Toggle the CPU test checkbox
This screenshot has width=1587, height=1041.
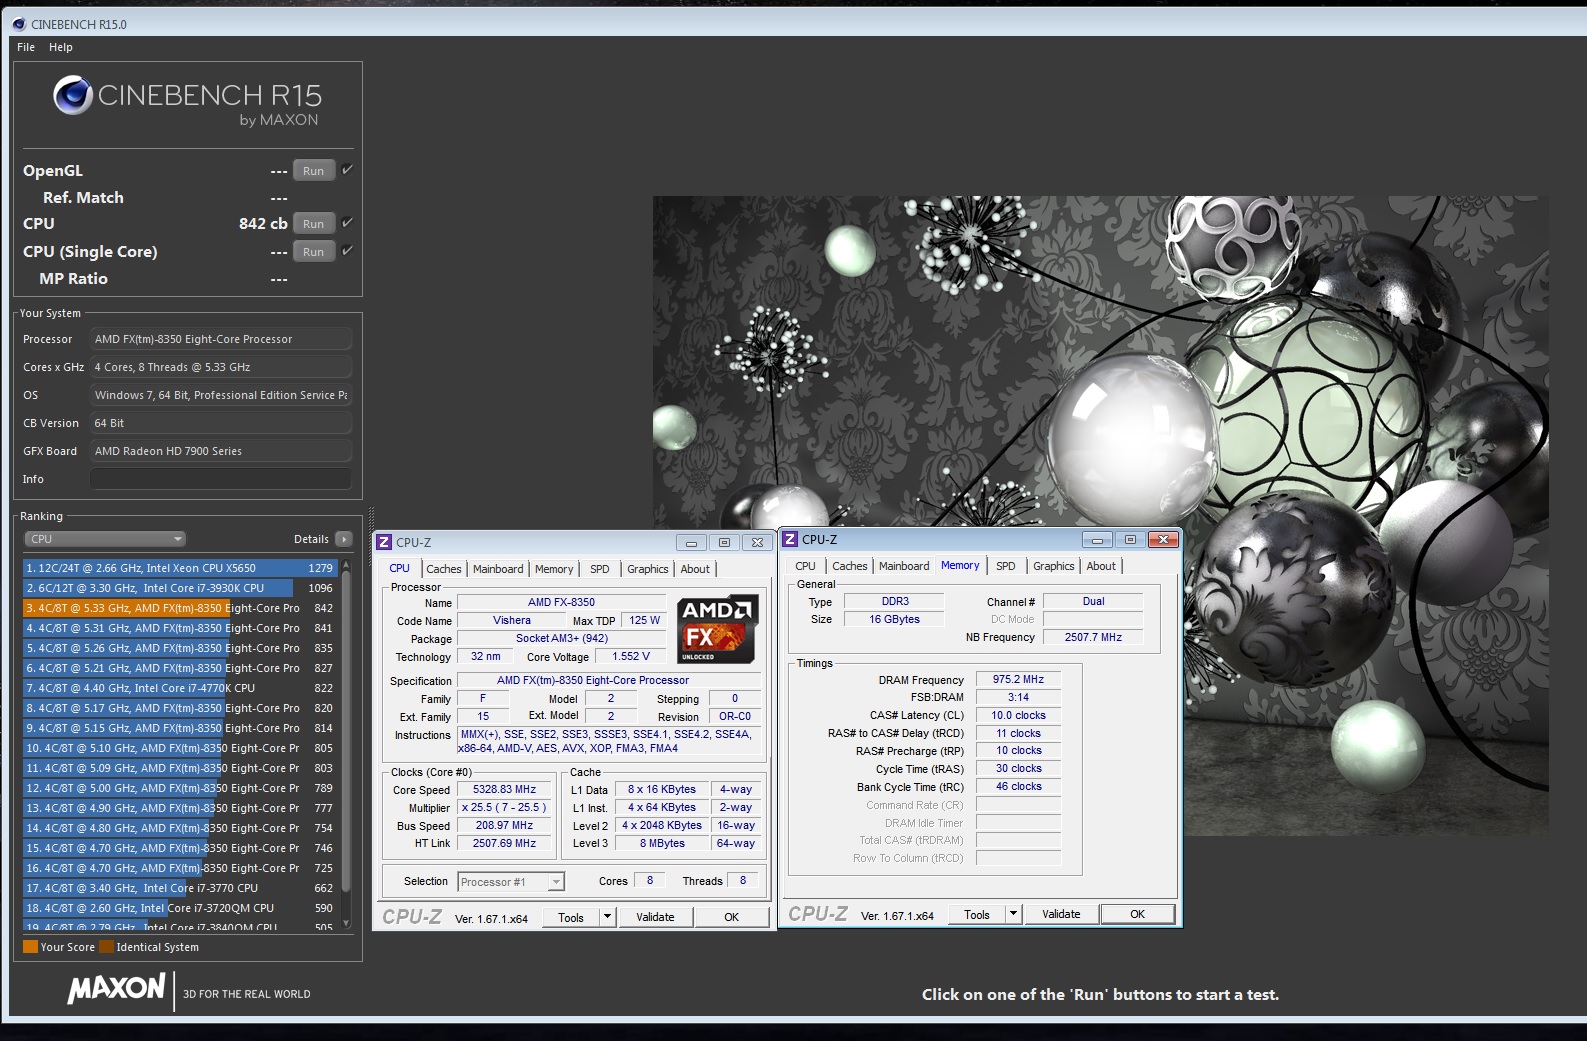coord(347,223)
